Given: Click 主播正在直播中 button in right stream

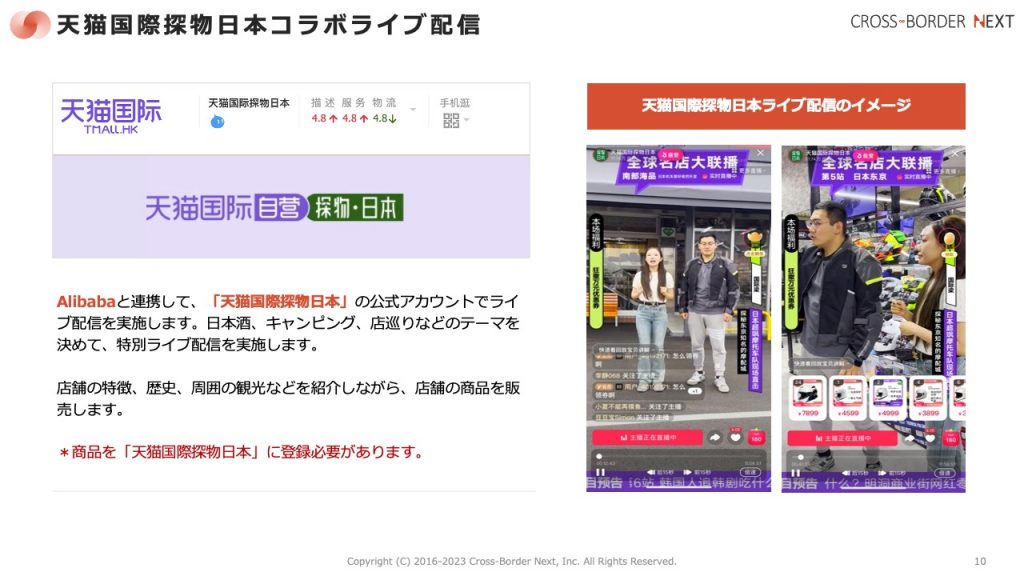Looking at the screenshot, I should coord(842,438).
